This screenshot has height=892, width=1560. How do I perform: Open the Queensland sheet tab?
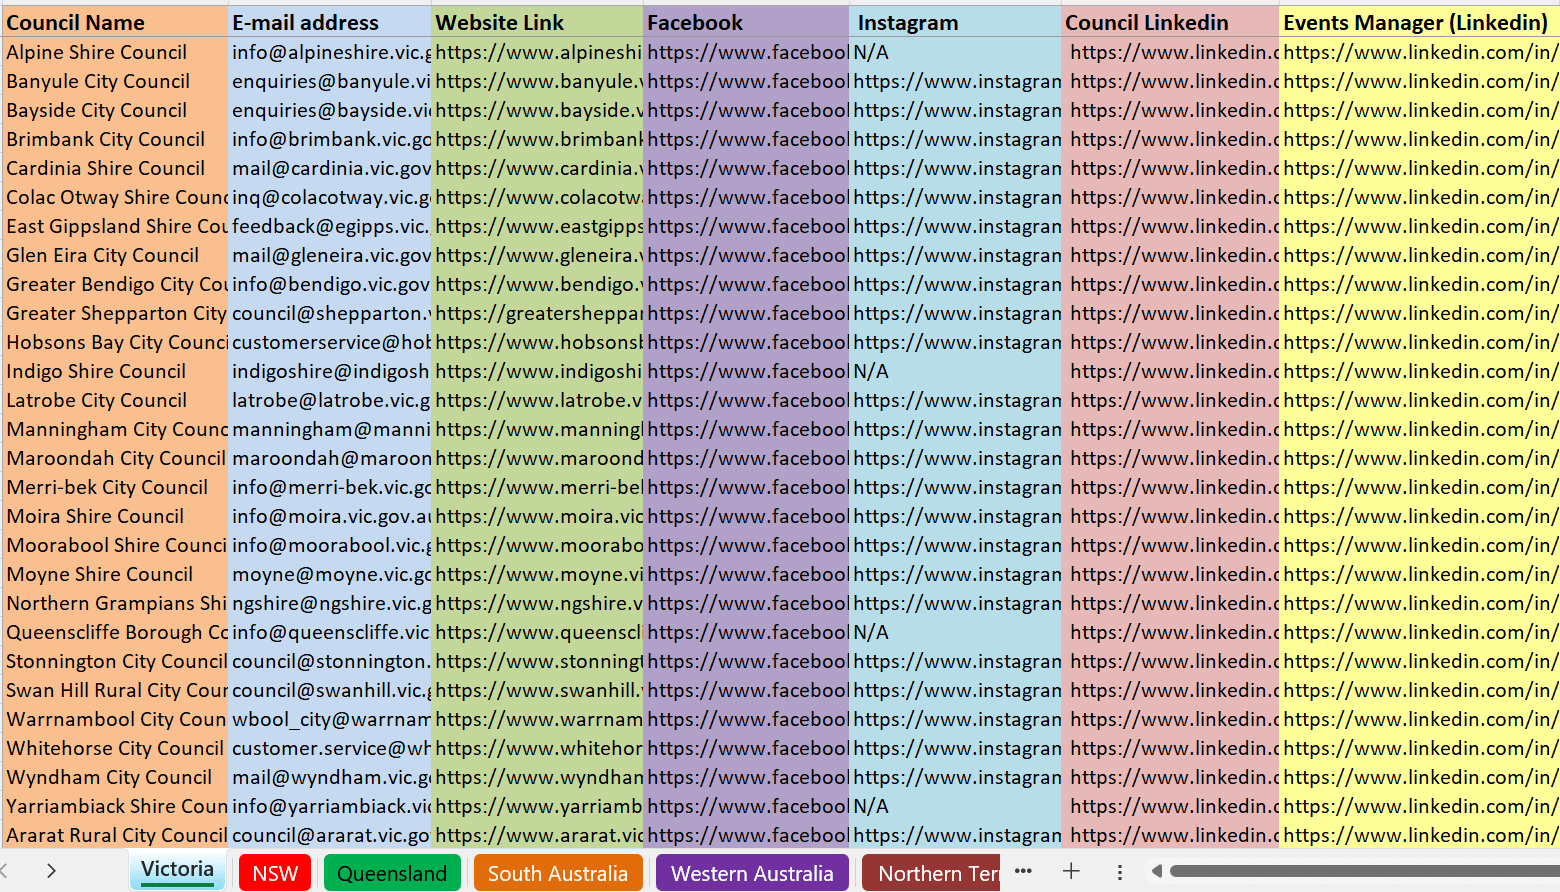[392, 873]
